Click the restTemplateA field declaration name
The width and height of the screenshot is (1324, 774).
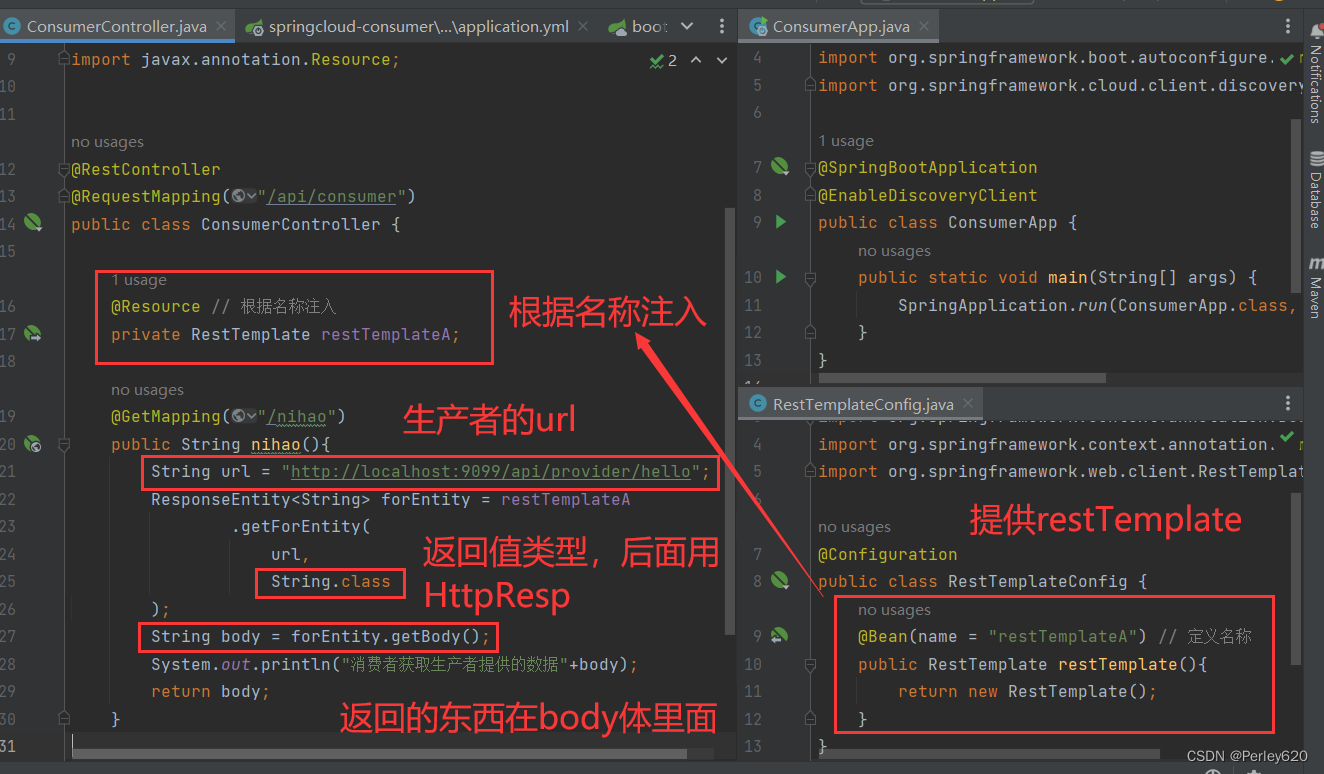click(386, 334)
